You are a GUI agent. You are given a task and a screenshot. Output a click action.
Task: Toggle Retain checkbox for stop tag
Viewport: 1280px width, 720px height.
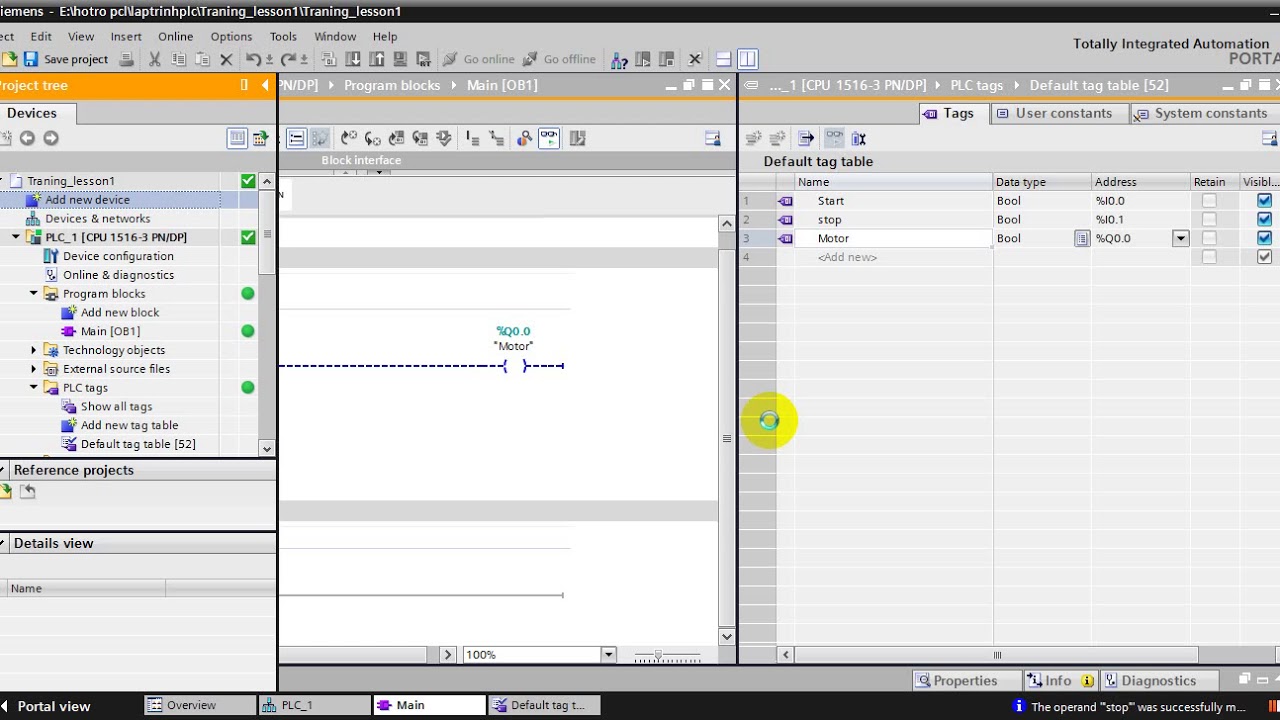(x=1209, y=219)
